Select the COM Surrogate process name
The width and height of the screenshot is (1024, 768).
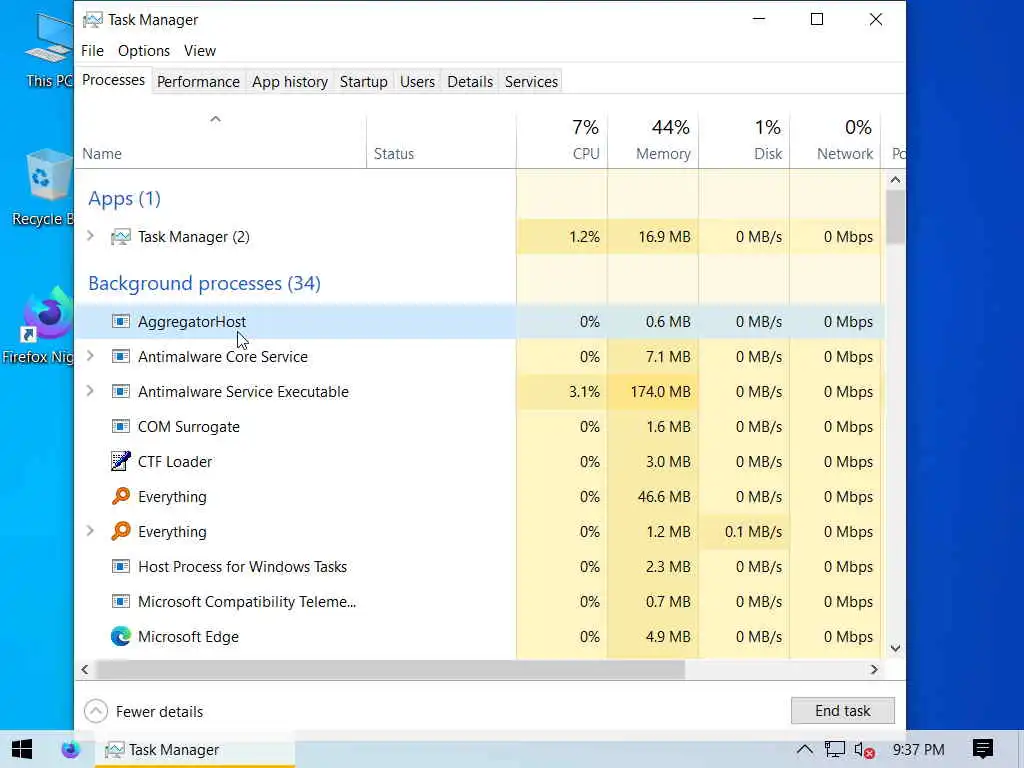189,426
